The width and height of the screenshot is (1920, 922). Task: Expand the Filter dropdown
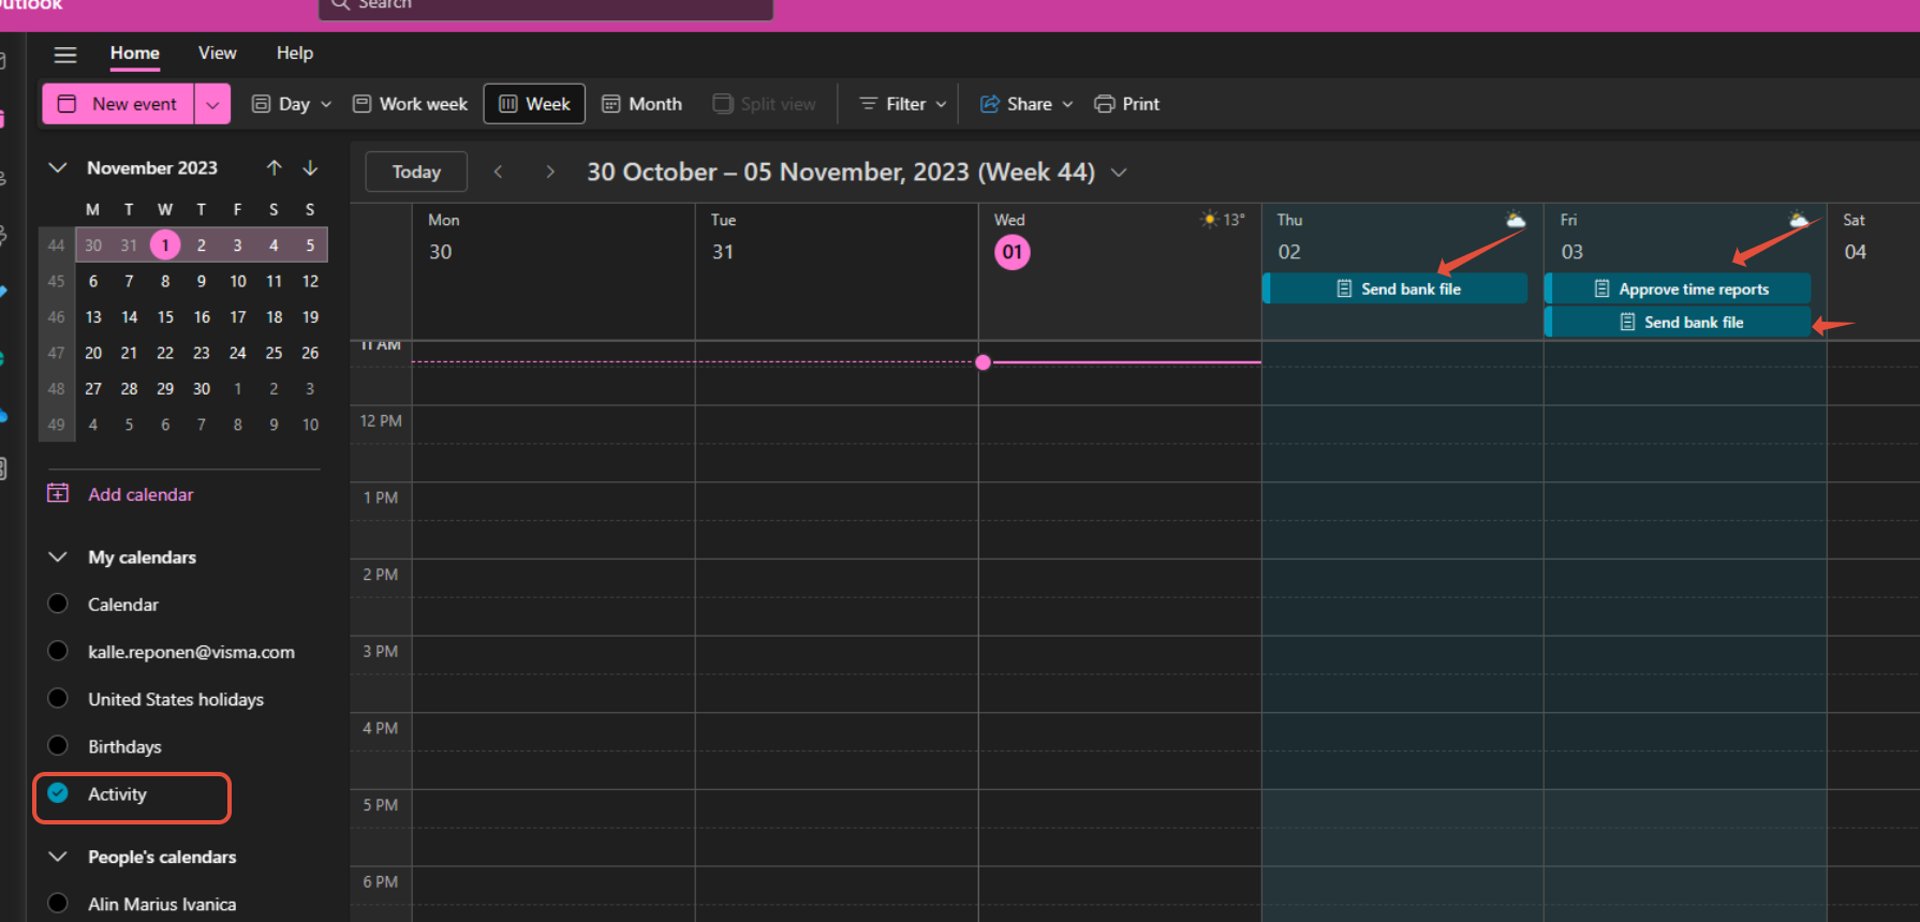pyautogui.click(x=902, y=104)
